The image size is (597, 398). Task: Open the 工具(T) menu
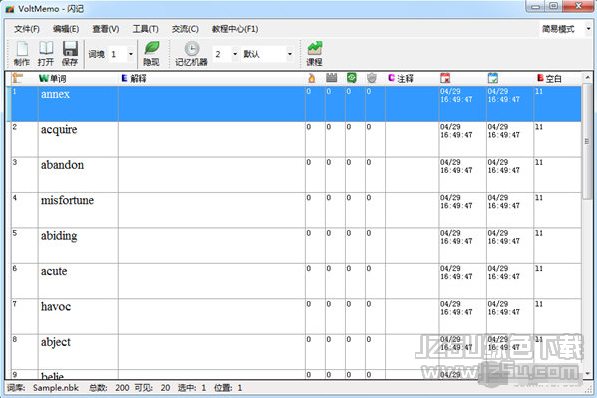pyautogui.click(x=145, y=29)
